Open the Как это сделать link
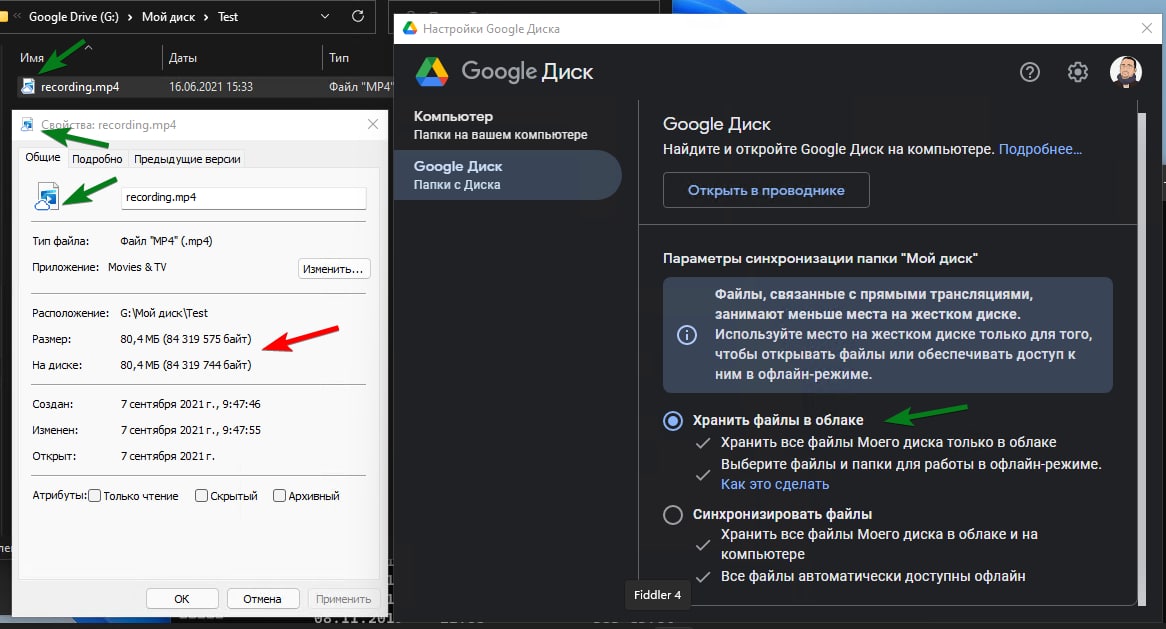This screenshot has height=629, width=1166. tap(775, 484)
